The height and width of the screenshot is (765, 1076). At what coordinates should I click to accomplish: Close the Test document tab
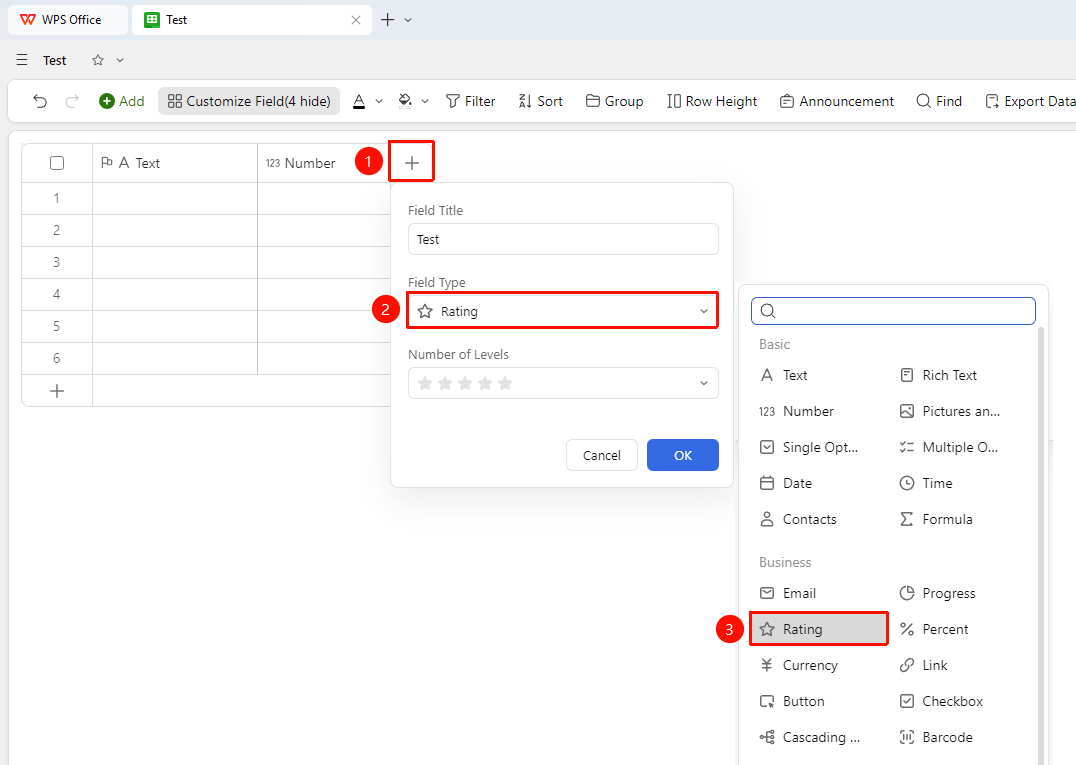(355, 20)
